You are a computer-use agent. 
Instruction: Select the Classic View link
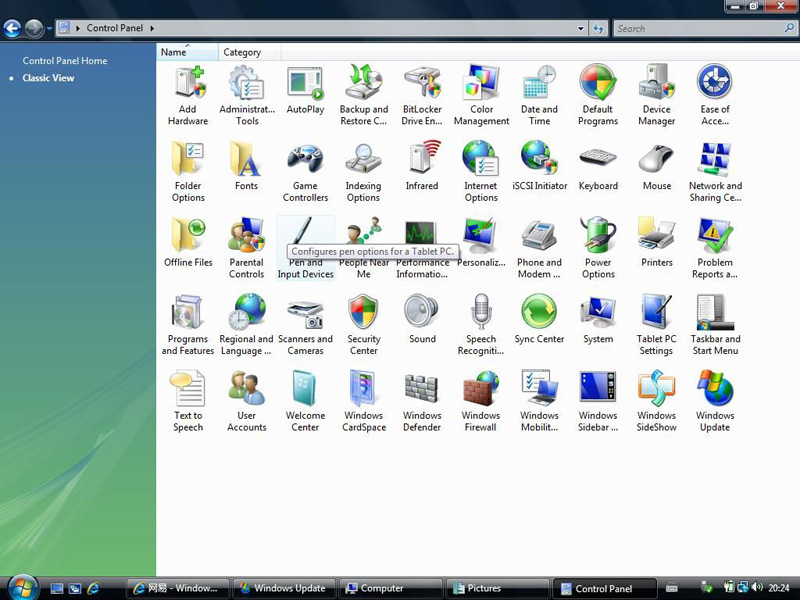[x=48, y=78]
